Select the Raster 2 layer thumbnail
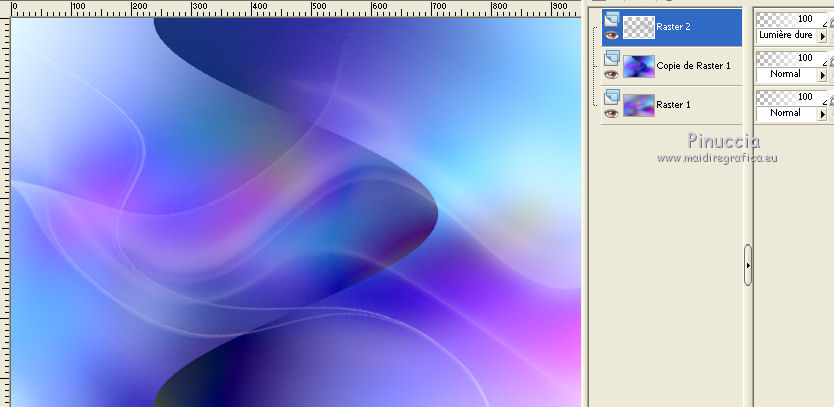Viewport: 834px width, 407px height. point(638,27)
